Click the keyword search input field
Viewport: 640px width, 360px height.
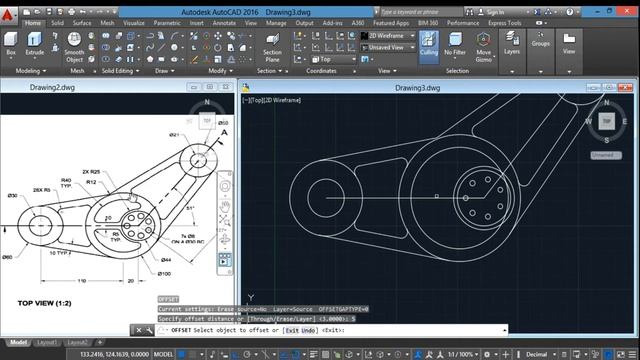tap(420, 12)
